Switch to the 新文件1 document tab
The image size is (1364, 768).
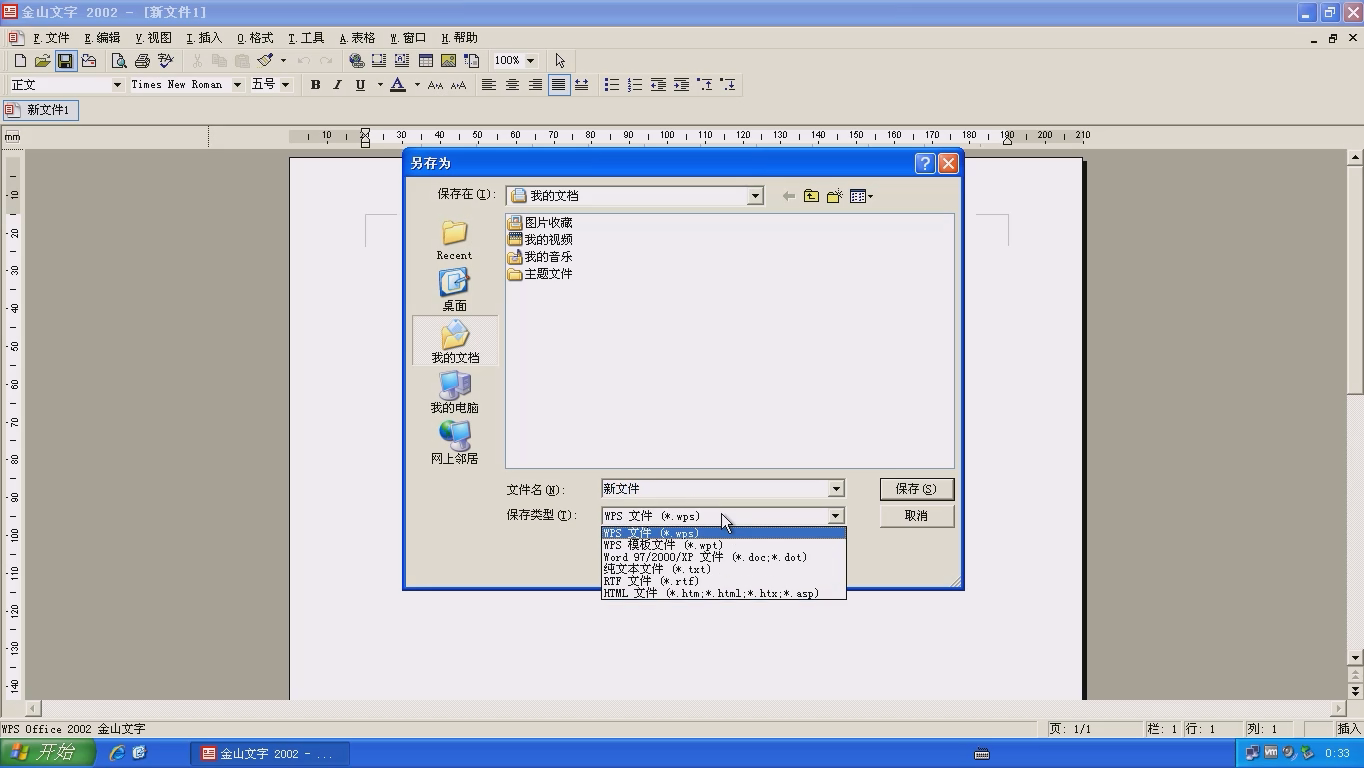41,110
